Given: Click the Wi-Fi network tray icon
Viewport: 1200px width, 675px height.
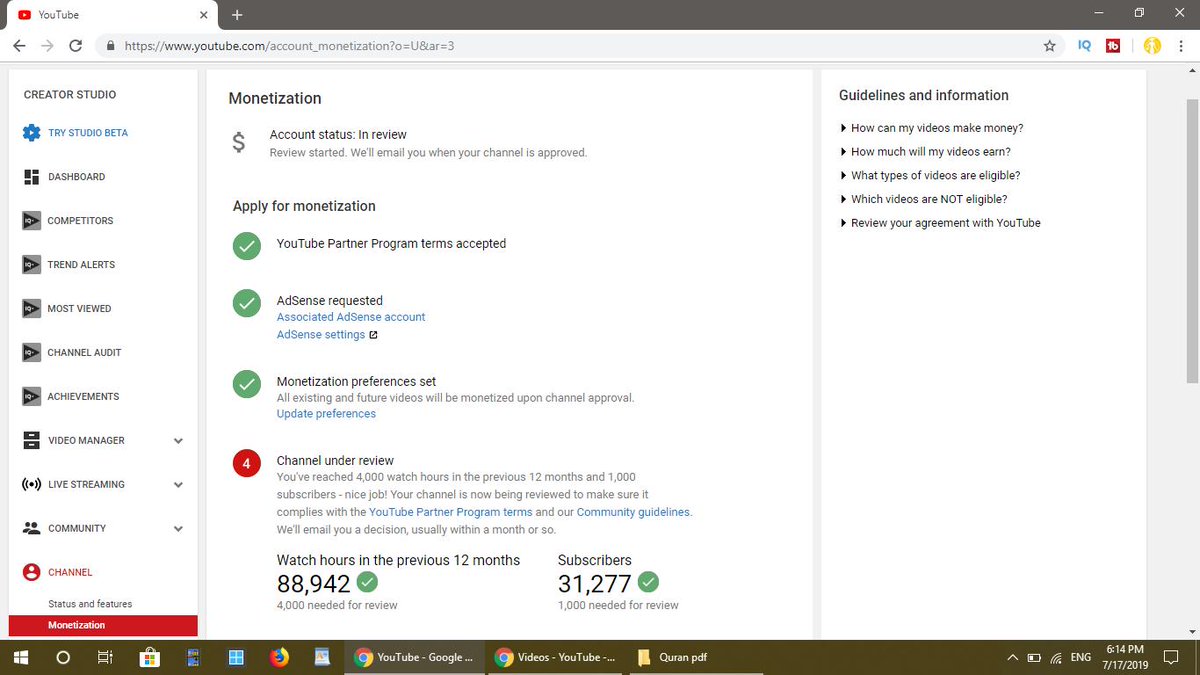Looking at the screenshot, I should pyautogui.click(x=1056, y=657).
